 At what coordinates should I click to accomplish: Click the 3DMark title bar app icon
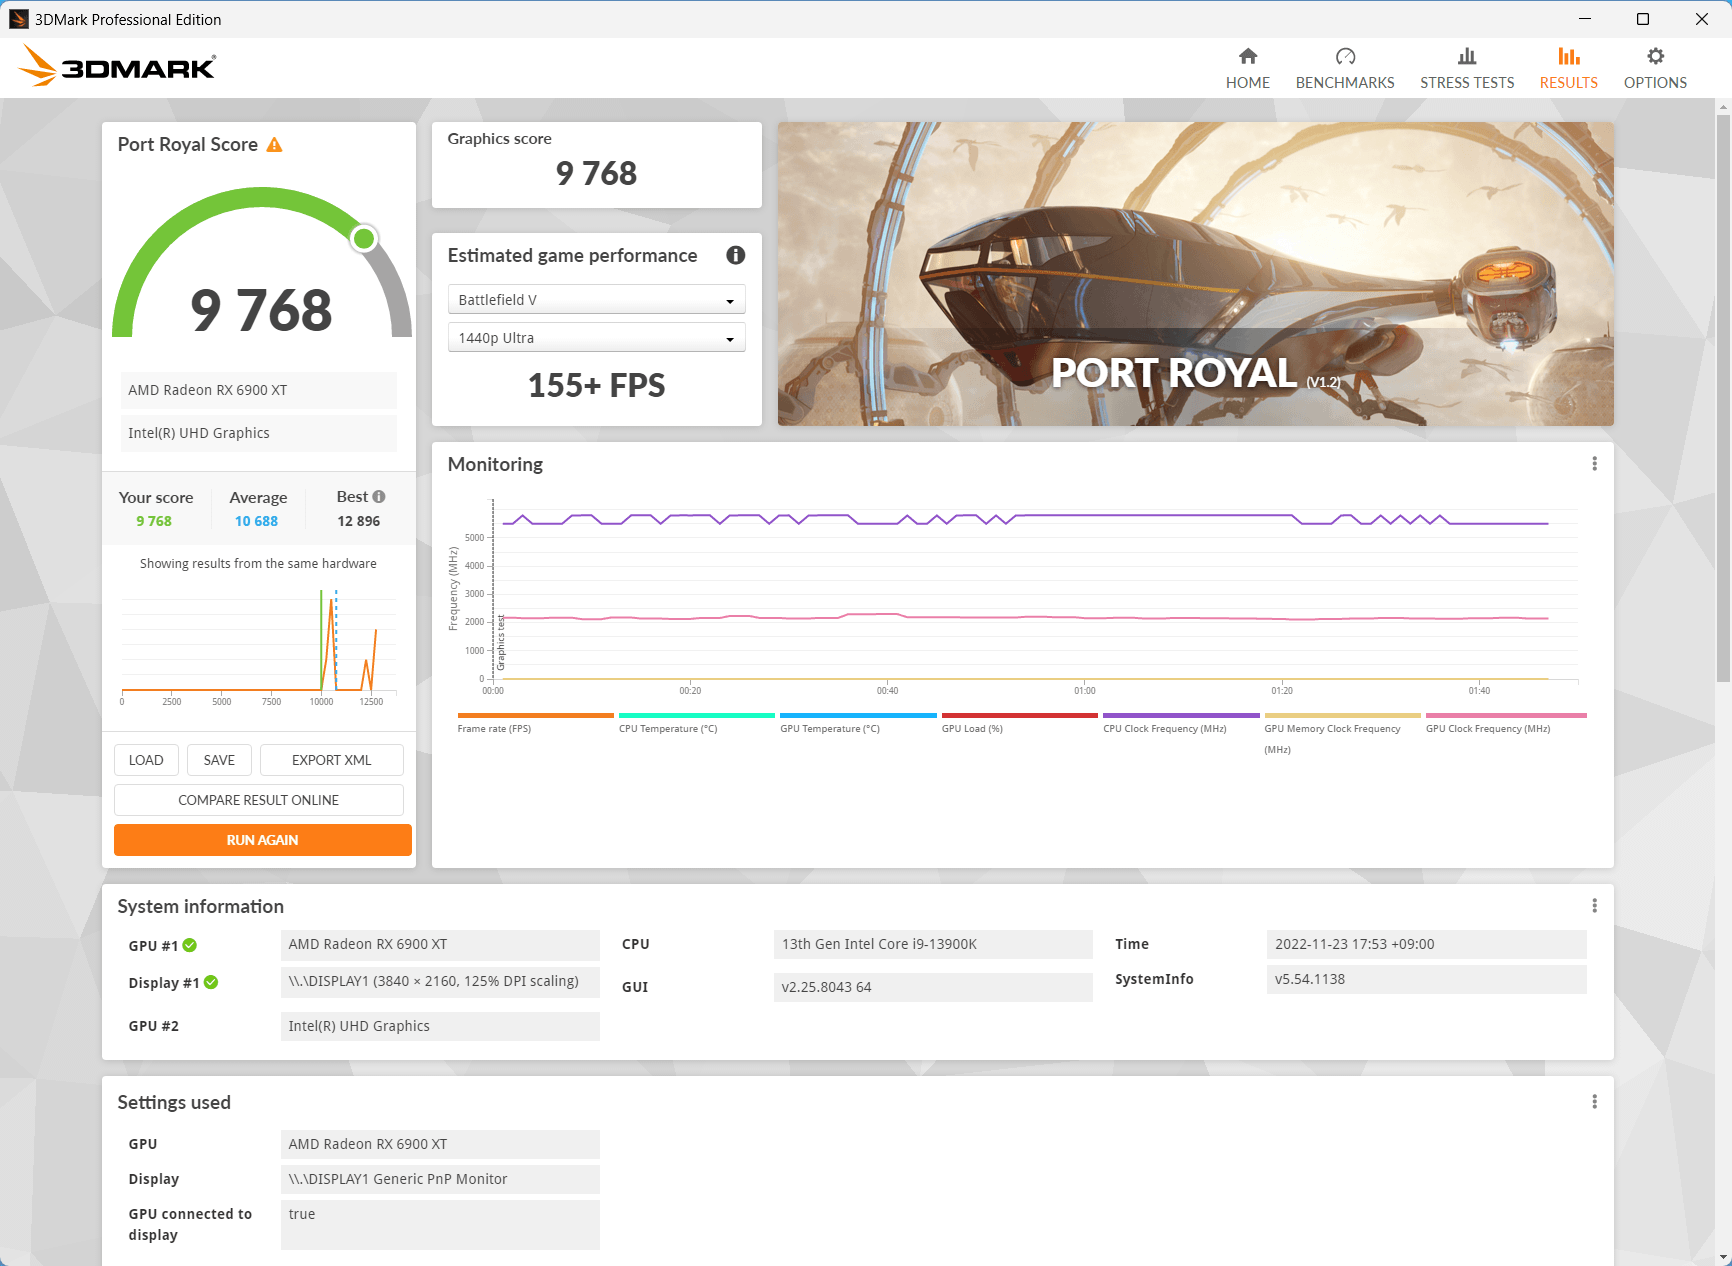[x=19, y=19]
